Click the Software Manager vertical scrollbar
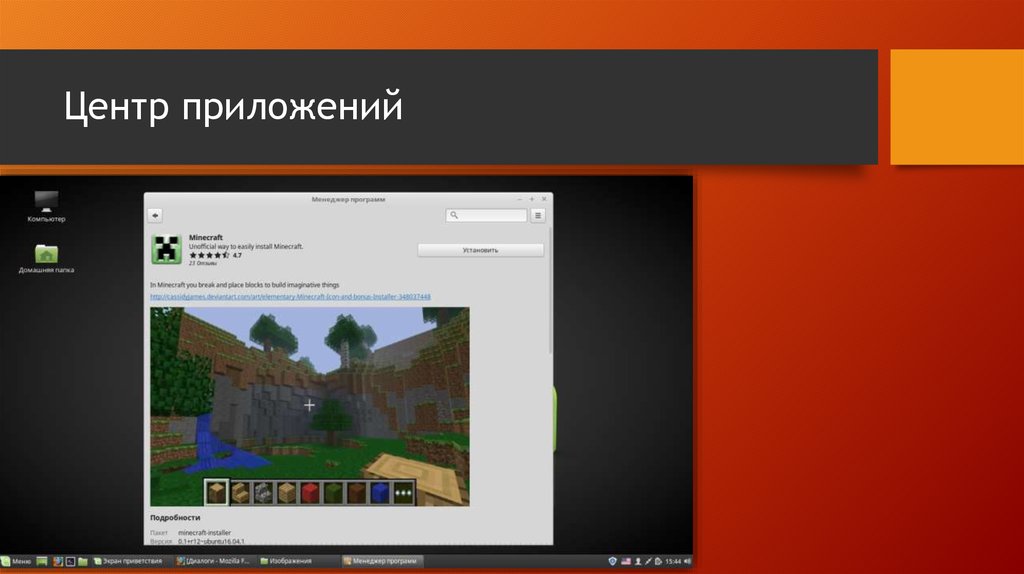The width and height of the screenshot is (1024, 574). 551,291
